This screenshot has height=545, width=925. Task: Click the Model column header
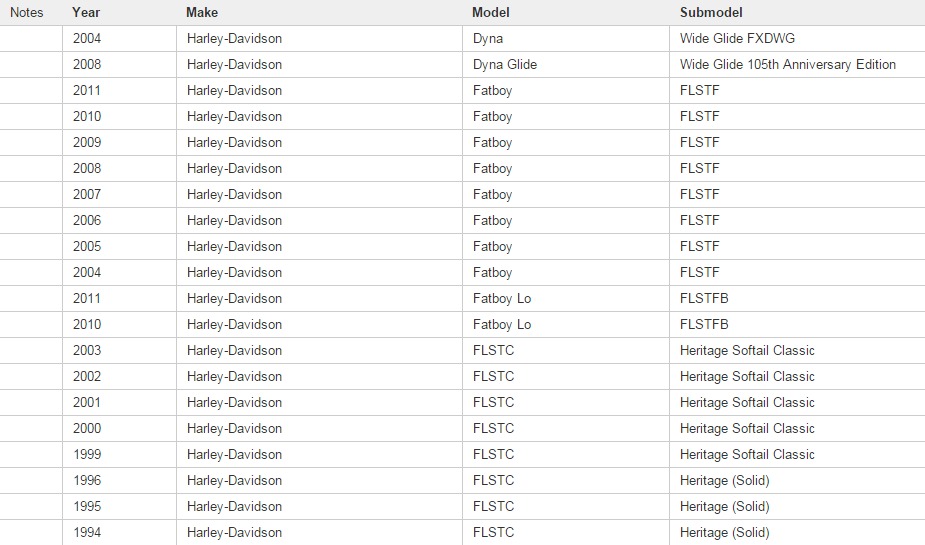491,13
